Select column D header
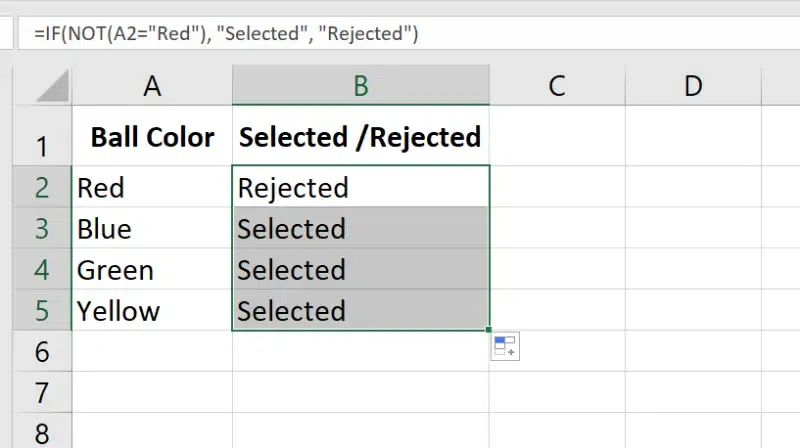 (x=692, y=87)
